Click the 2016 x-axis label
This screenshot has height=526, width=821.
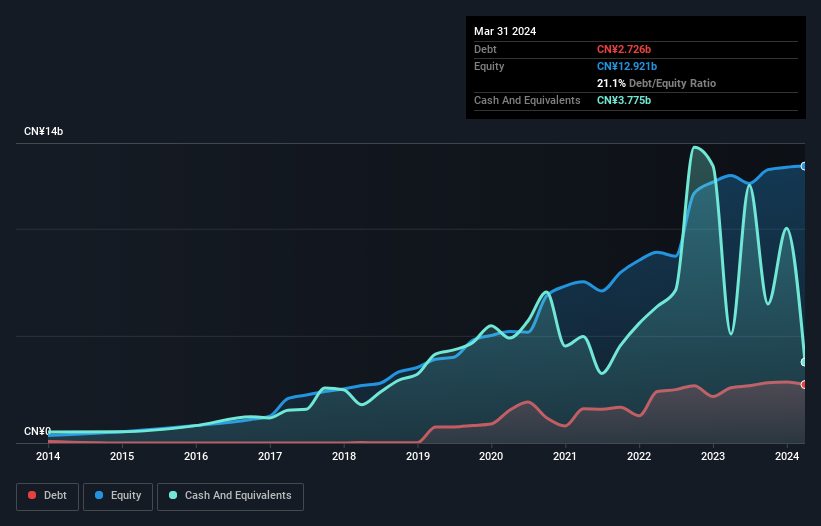pos(196,456)
